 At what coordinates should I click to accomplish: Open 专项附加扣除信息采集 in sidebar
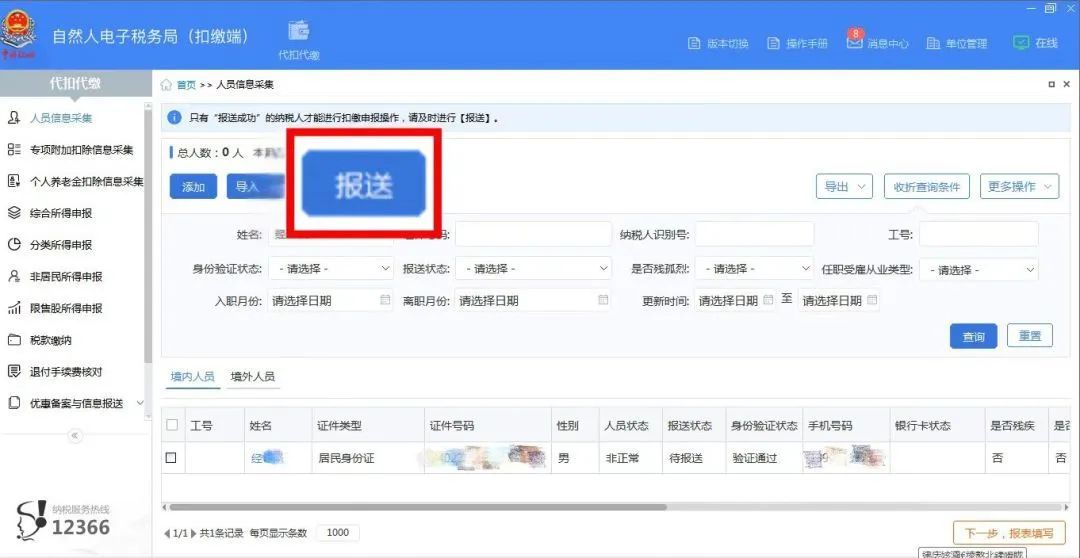[81, 150]
